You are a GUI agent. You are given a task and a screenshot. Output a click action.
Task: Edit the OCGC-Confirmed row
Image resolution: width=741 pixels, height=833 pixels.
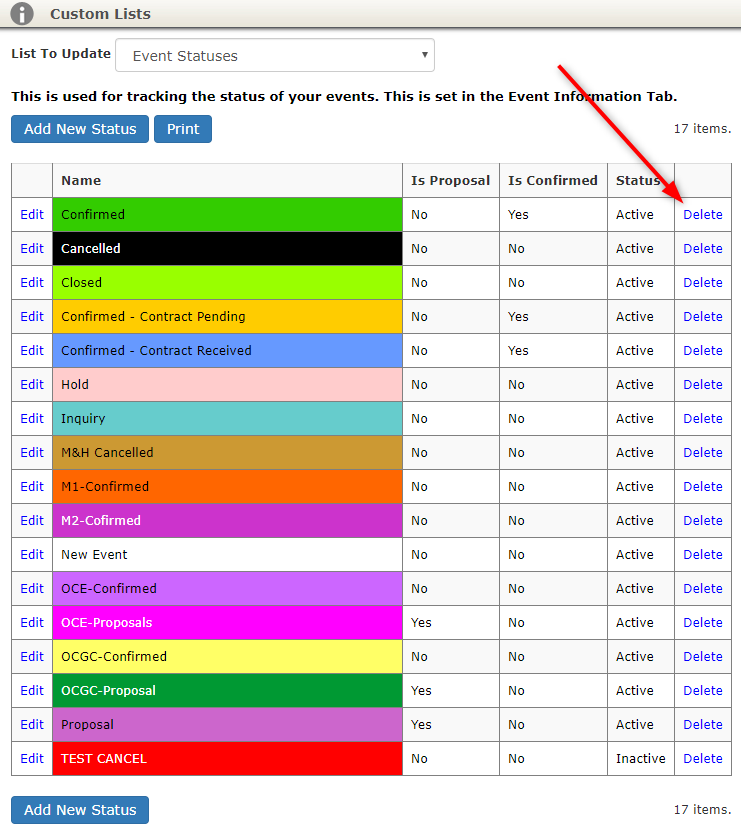[x=32, y=657]
